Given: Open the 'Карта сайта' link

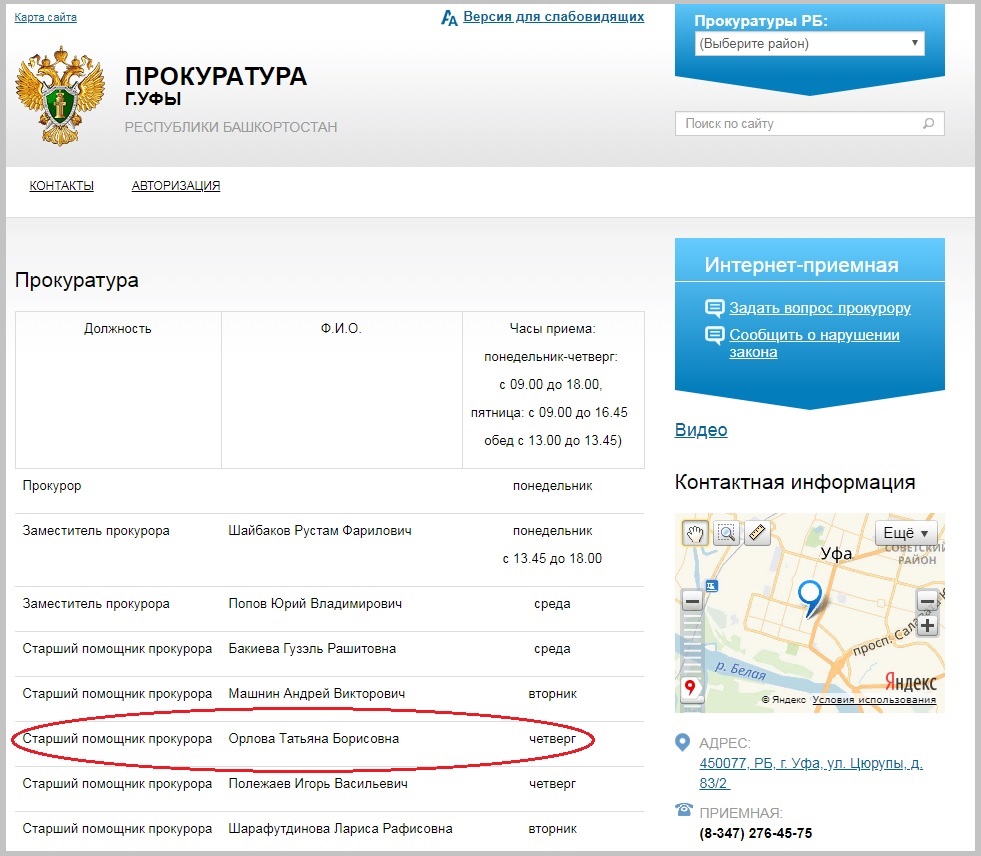Looking at the screenshot, I should pos(46,18).
